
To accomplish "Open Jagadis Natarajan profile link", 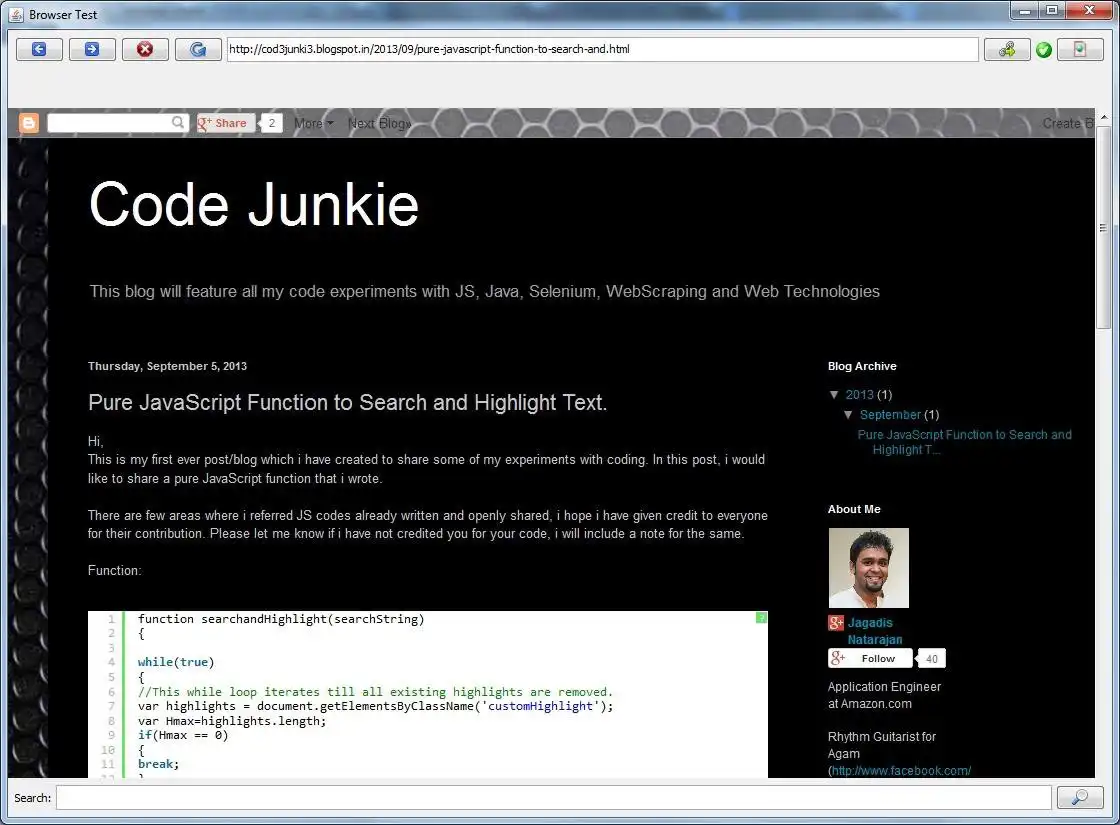I will pos(875,631).
